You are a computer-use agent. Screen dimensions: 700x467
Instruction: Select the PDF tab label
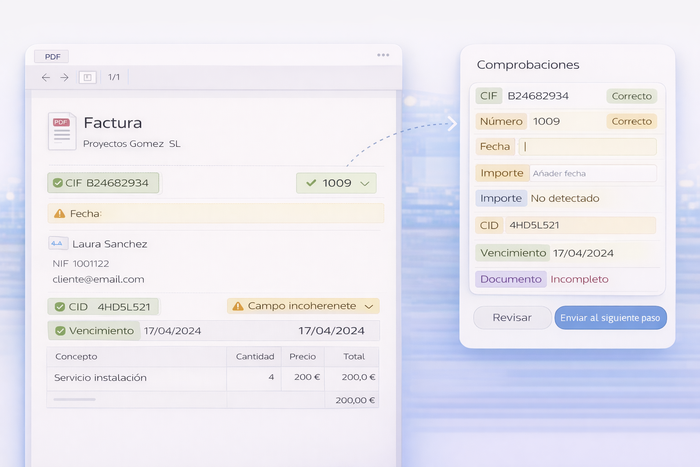coord(52,57)
